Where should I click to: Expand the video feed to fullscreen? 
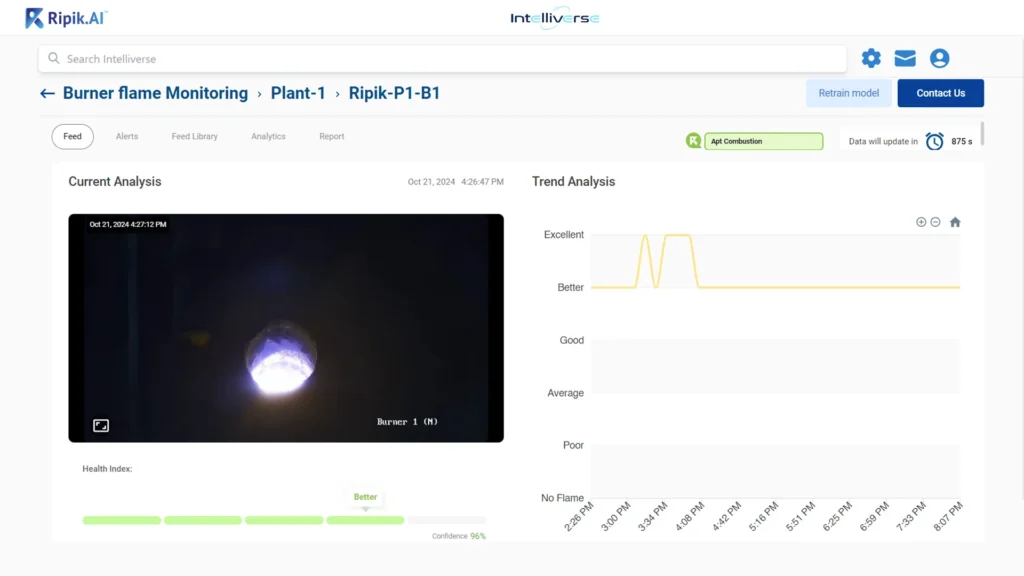click(x=101, y=425)
